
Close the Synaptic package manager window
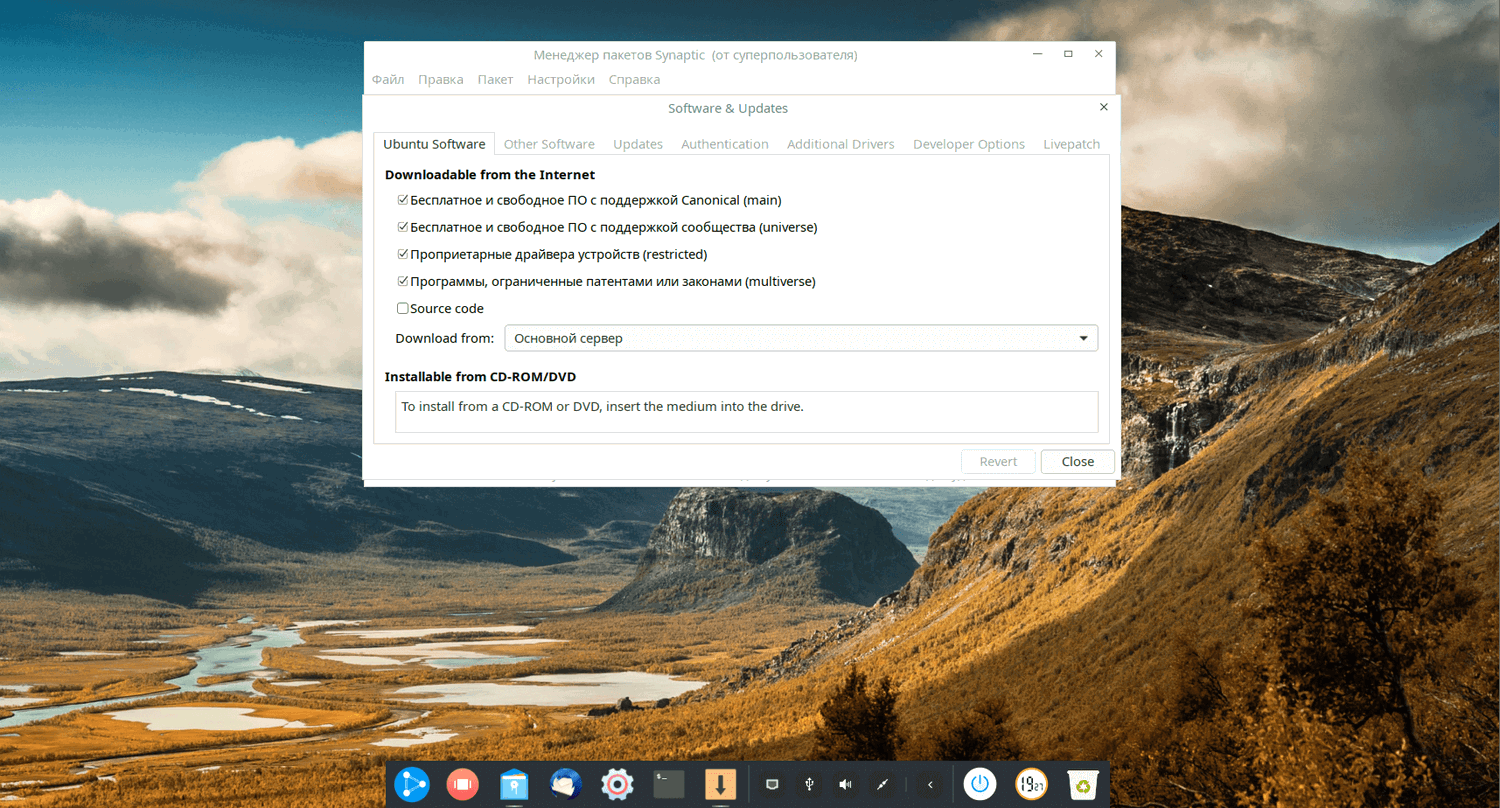[x=1099, y=54]
